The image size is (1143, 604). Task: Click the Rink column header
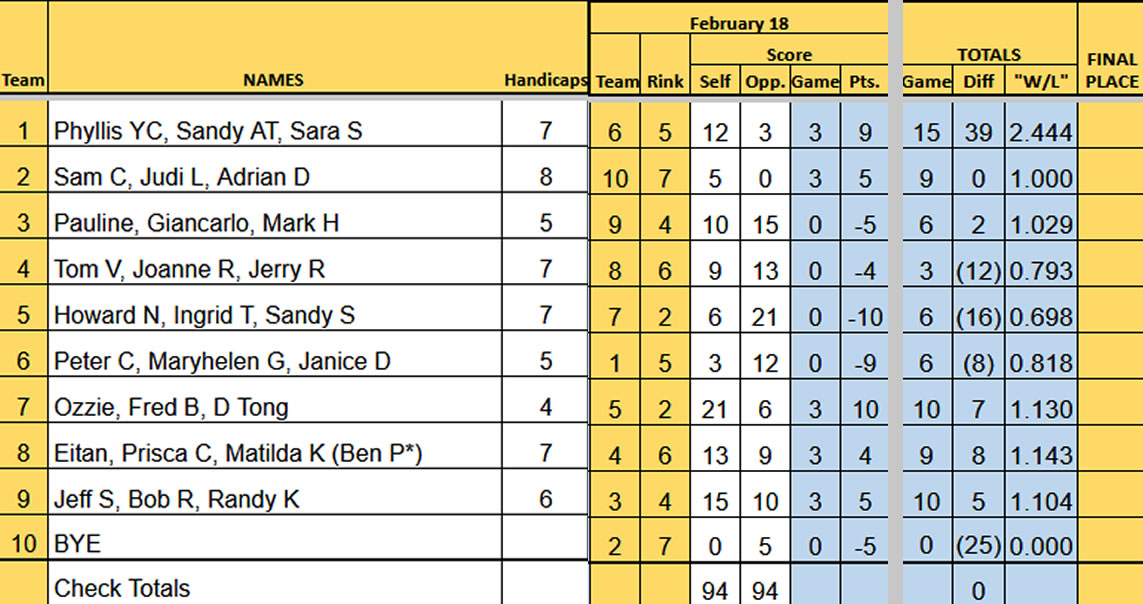click(x=664, y=82)
